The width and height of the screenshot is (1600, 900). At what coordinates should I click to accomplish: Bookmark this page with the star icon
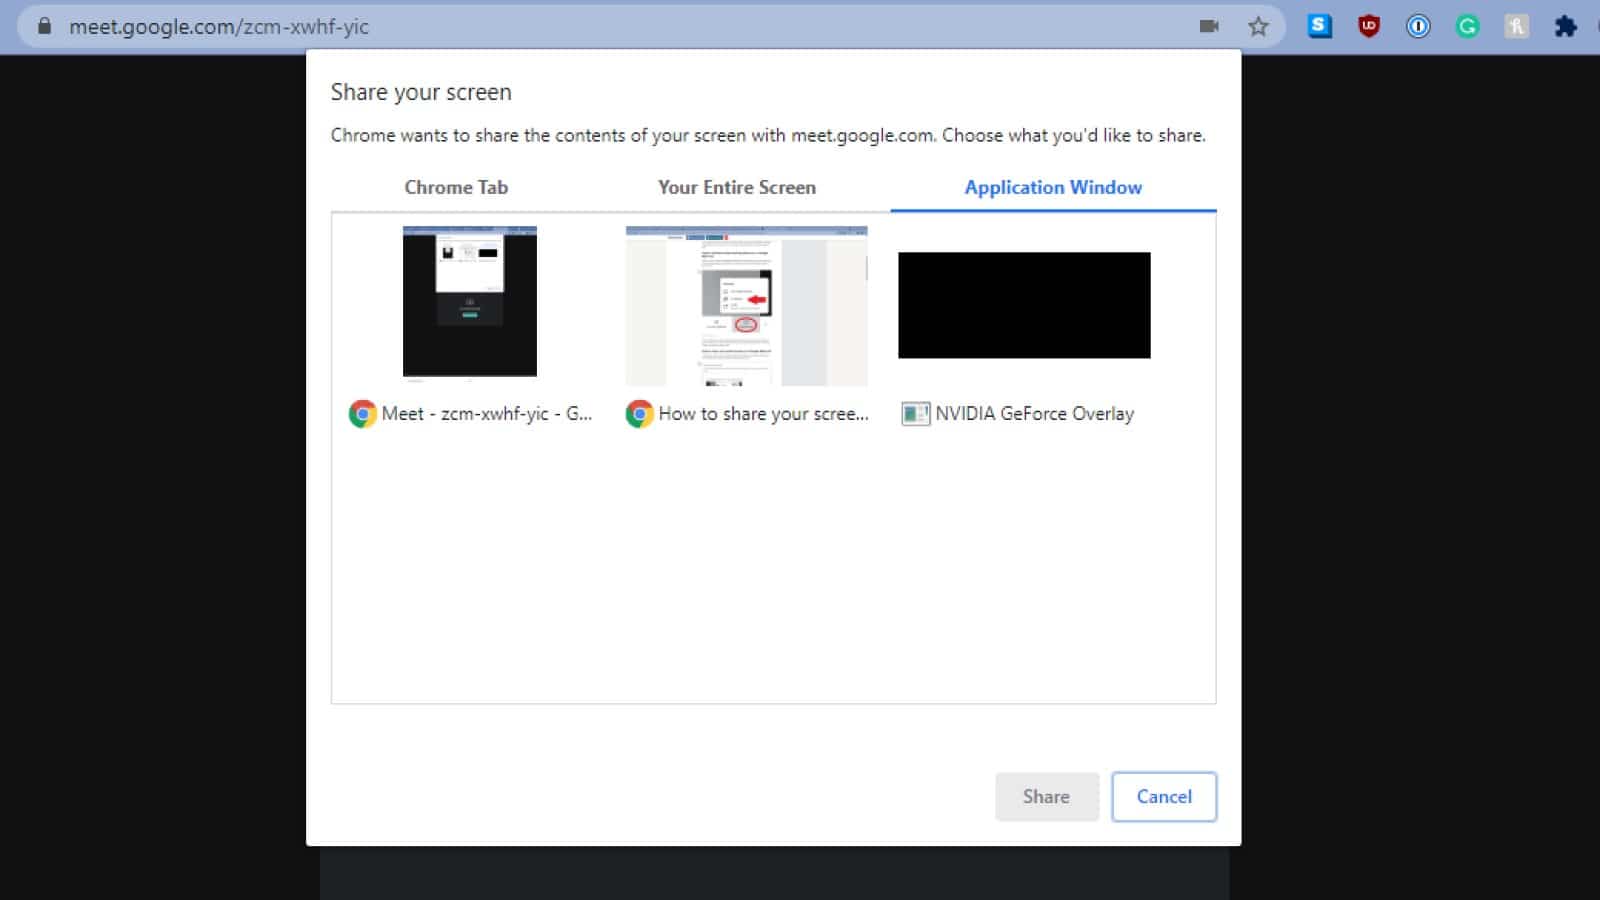(x=1258, y=27)
